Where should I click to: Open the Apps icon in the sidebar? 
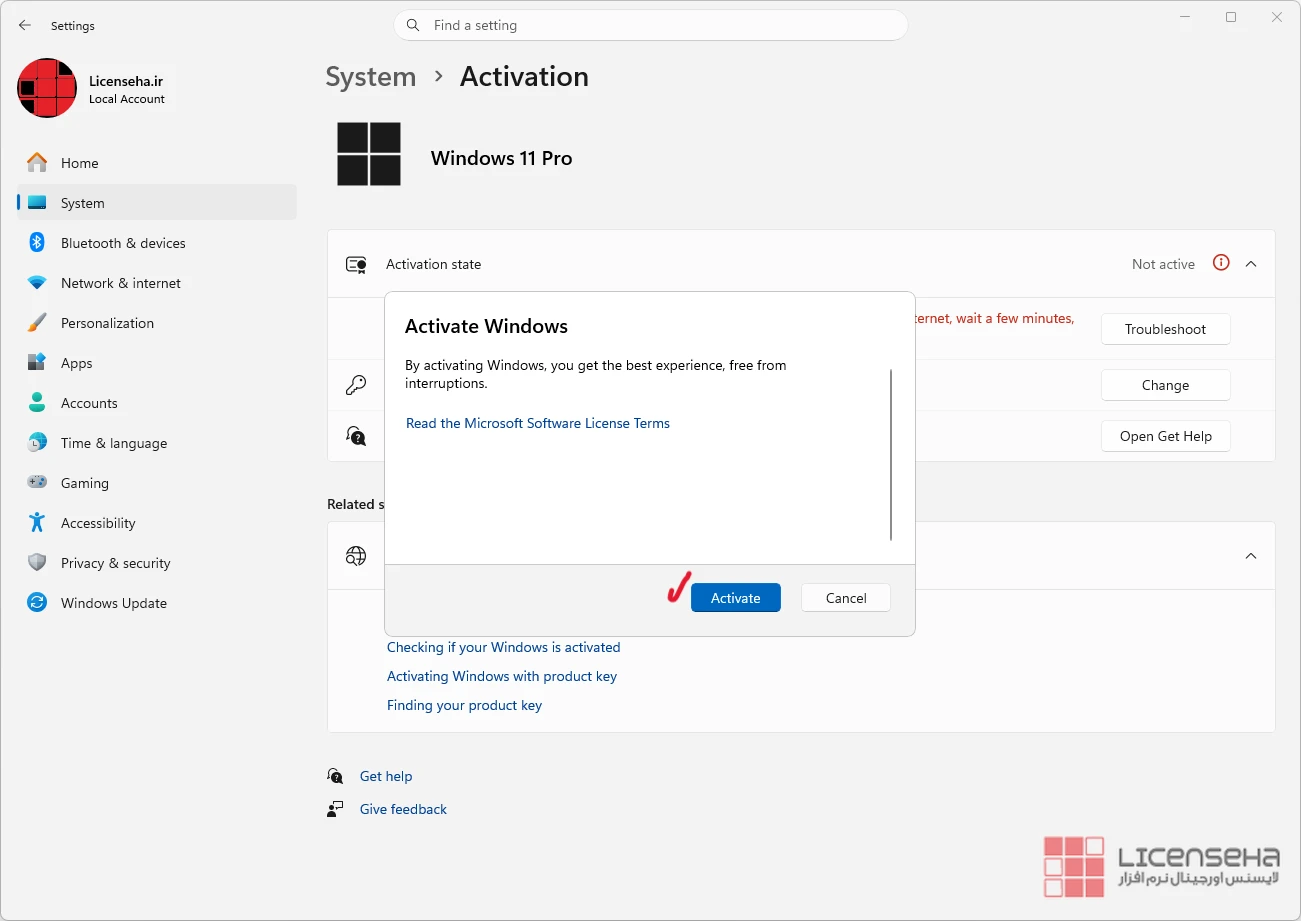click(x=37, y=363)
